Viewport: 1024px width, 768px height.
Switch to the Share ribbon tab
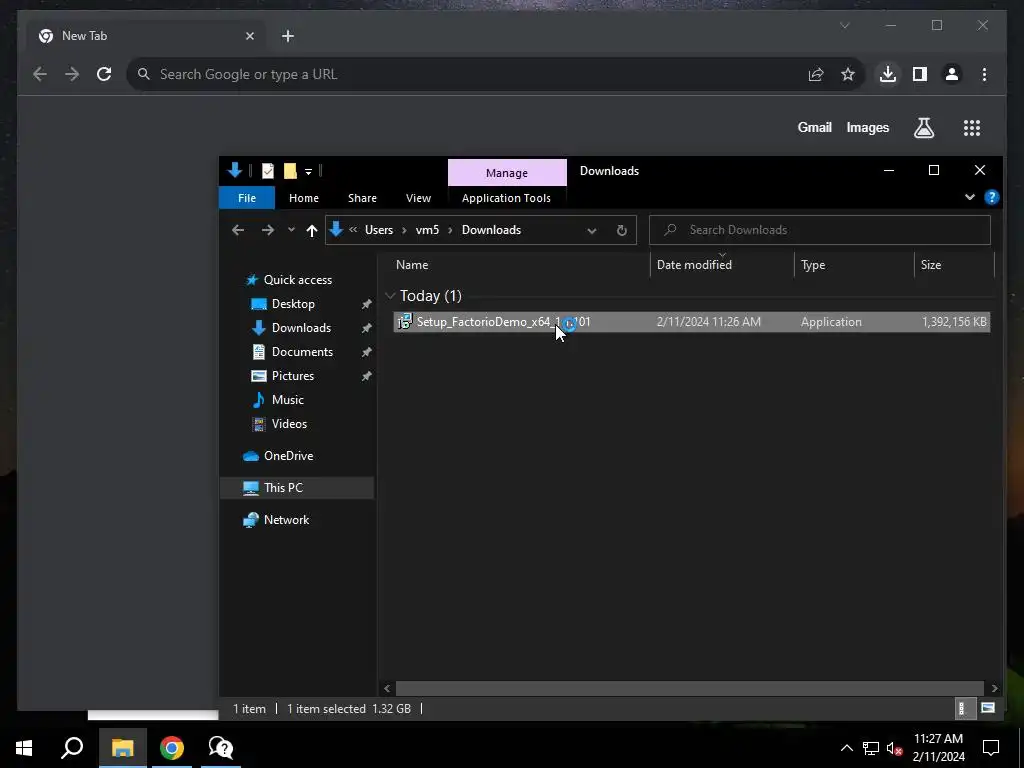click(x=362, y=198)
